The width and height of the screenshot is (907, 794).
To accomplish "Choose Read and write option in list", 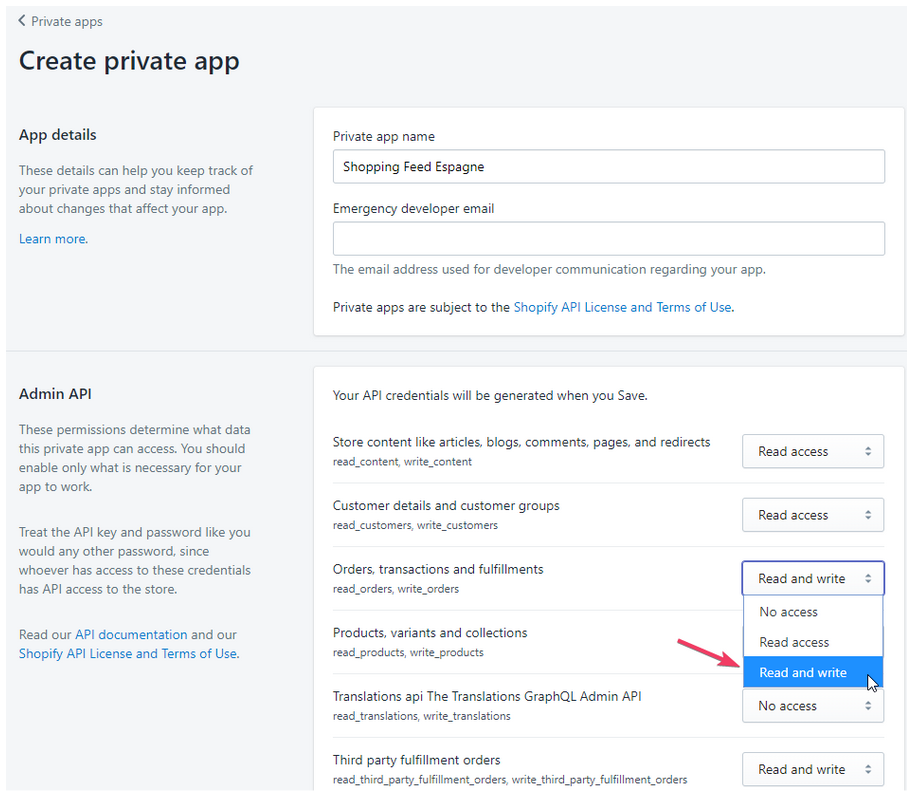I will (803, 673).
